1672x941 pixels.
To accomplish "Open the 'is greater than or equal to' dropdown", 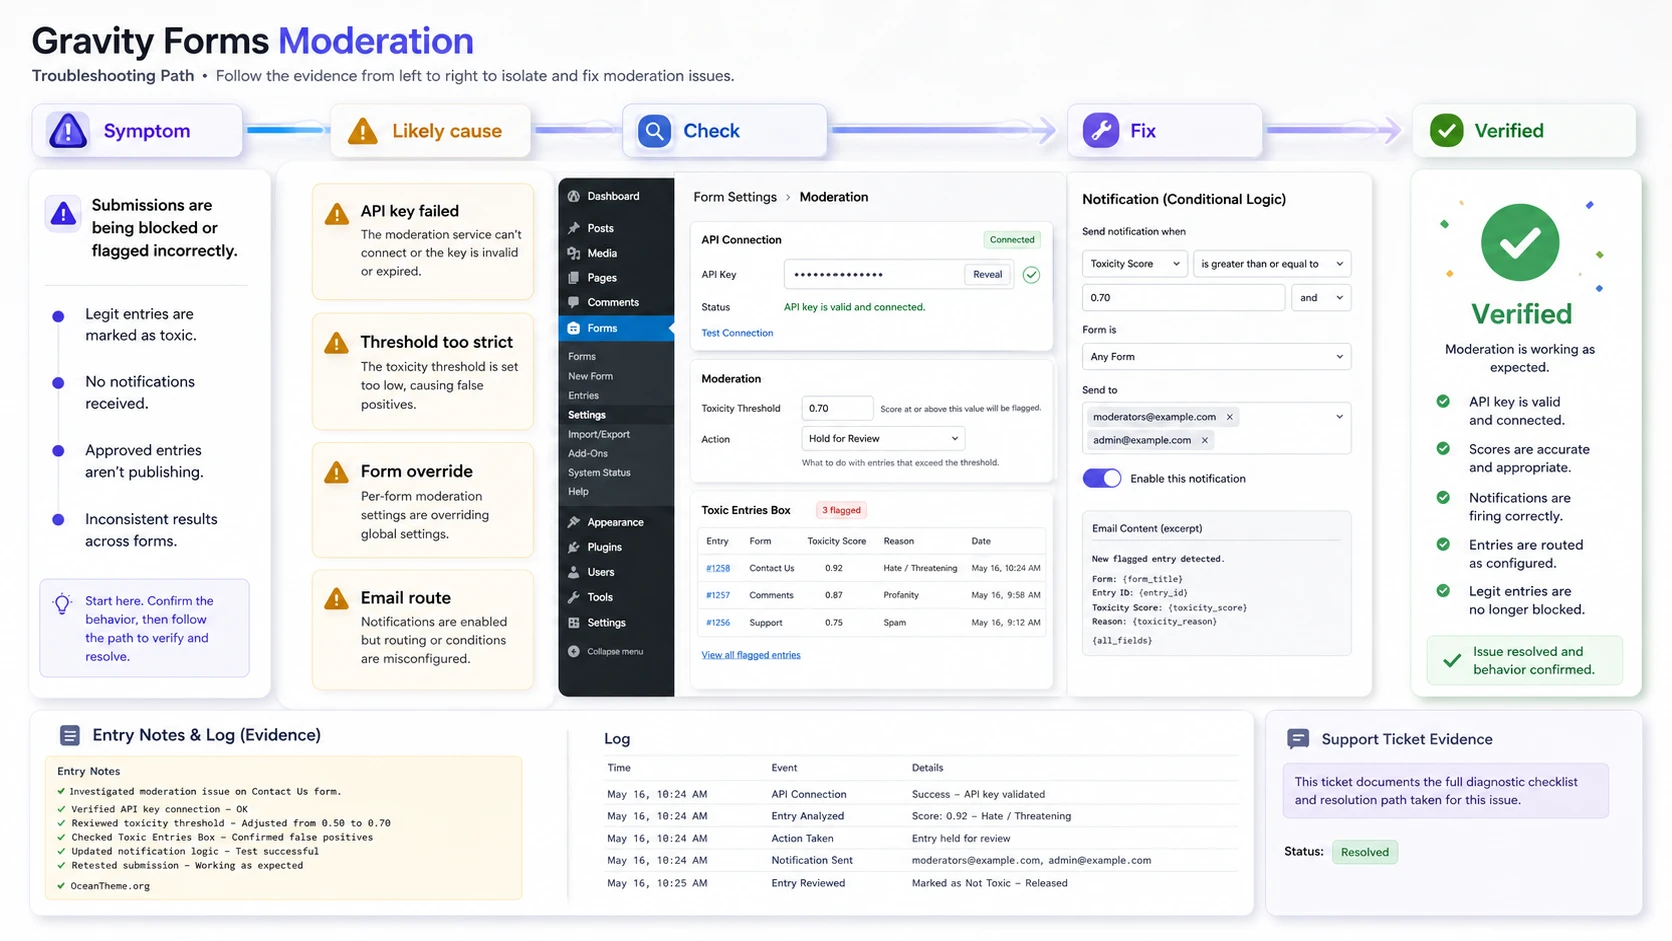I will click(x=1272, y=264).
